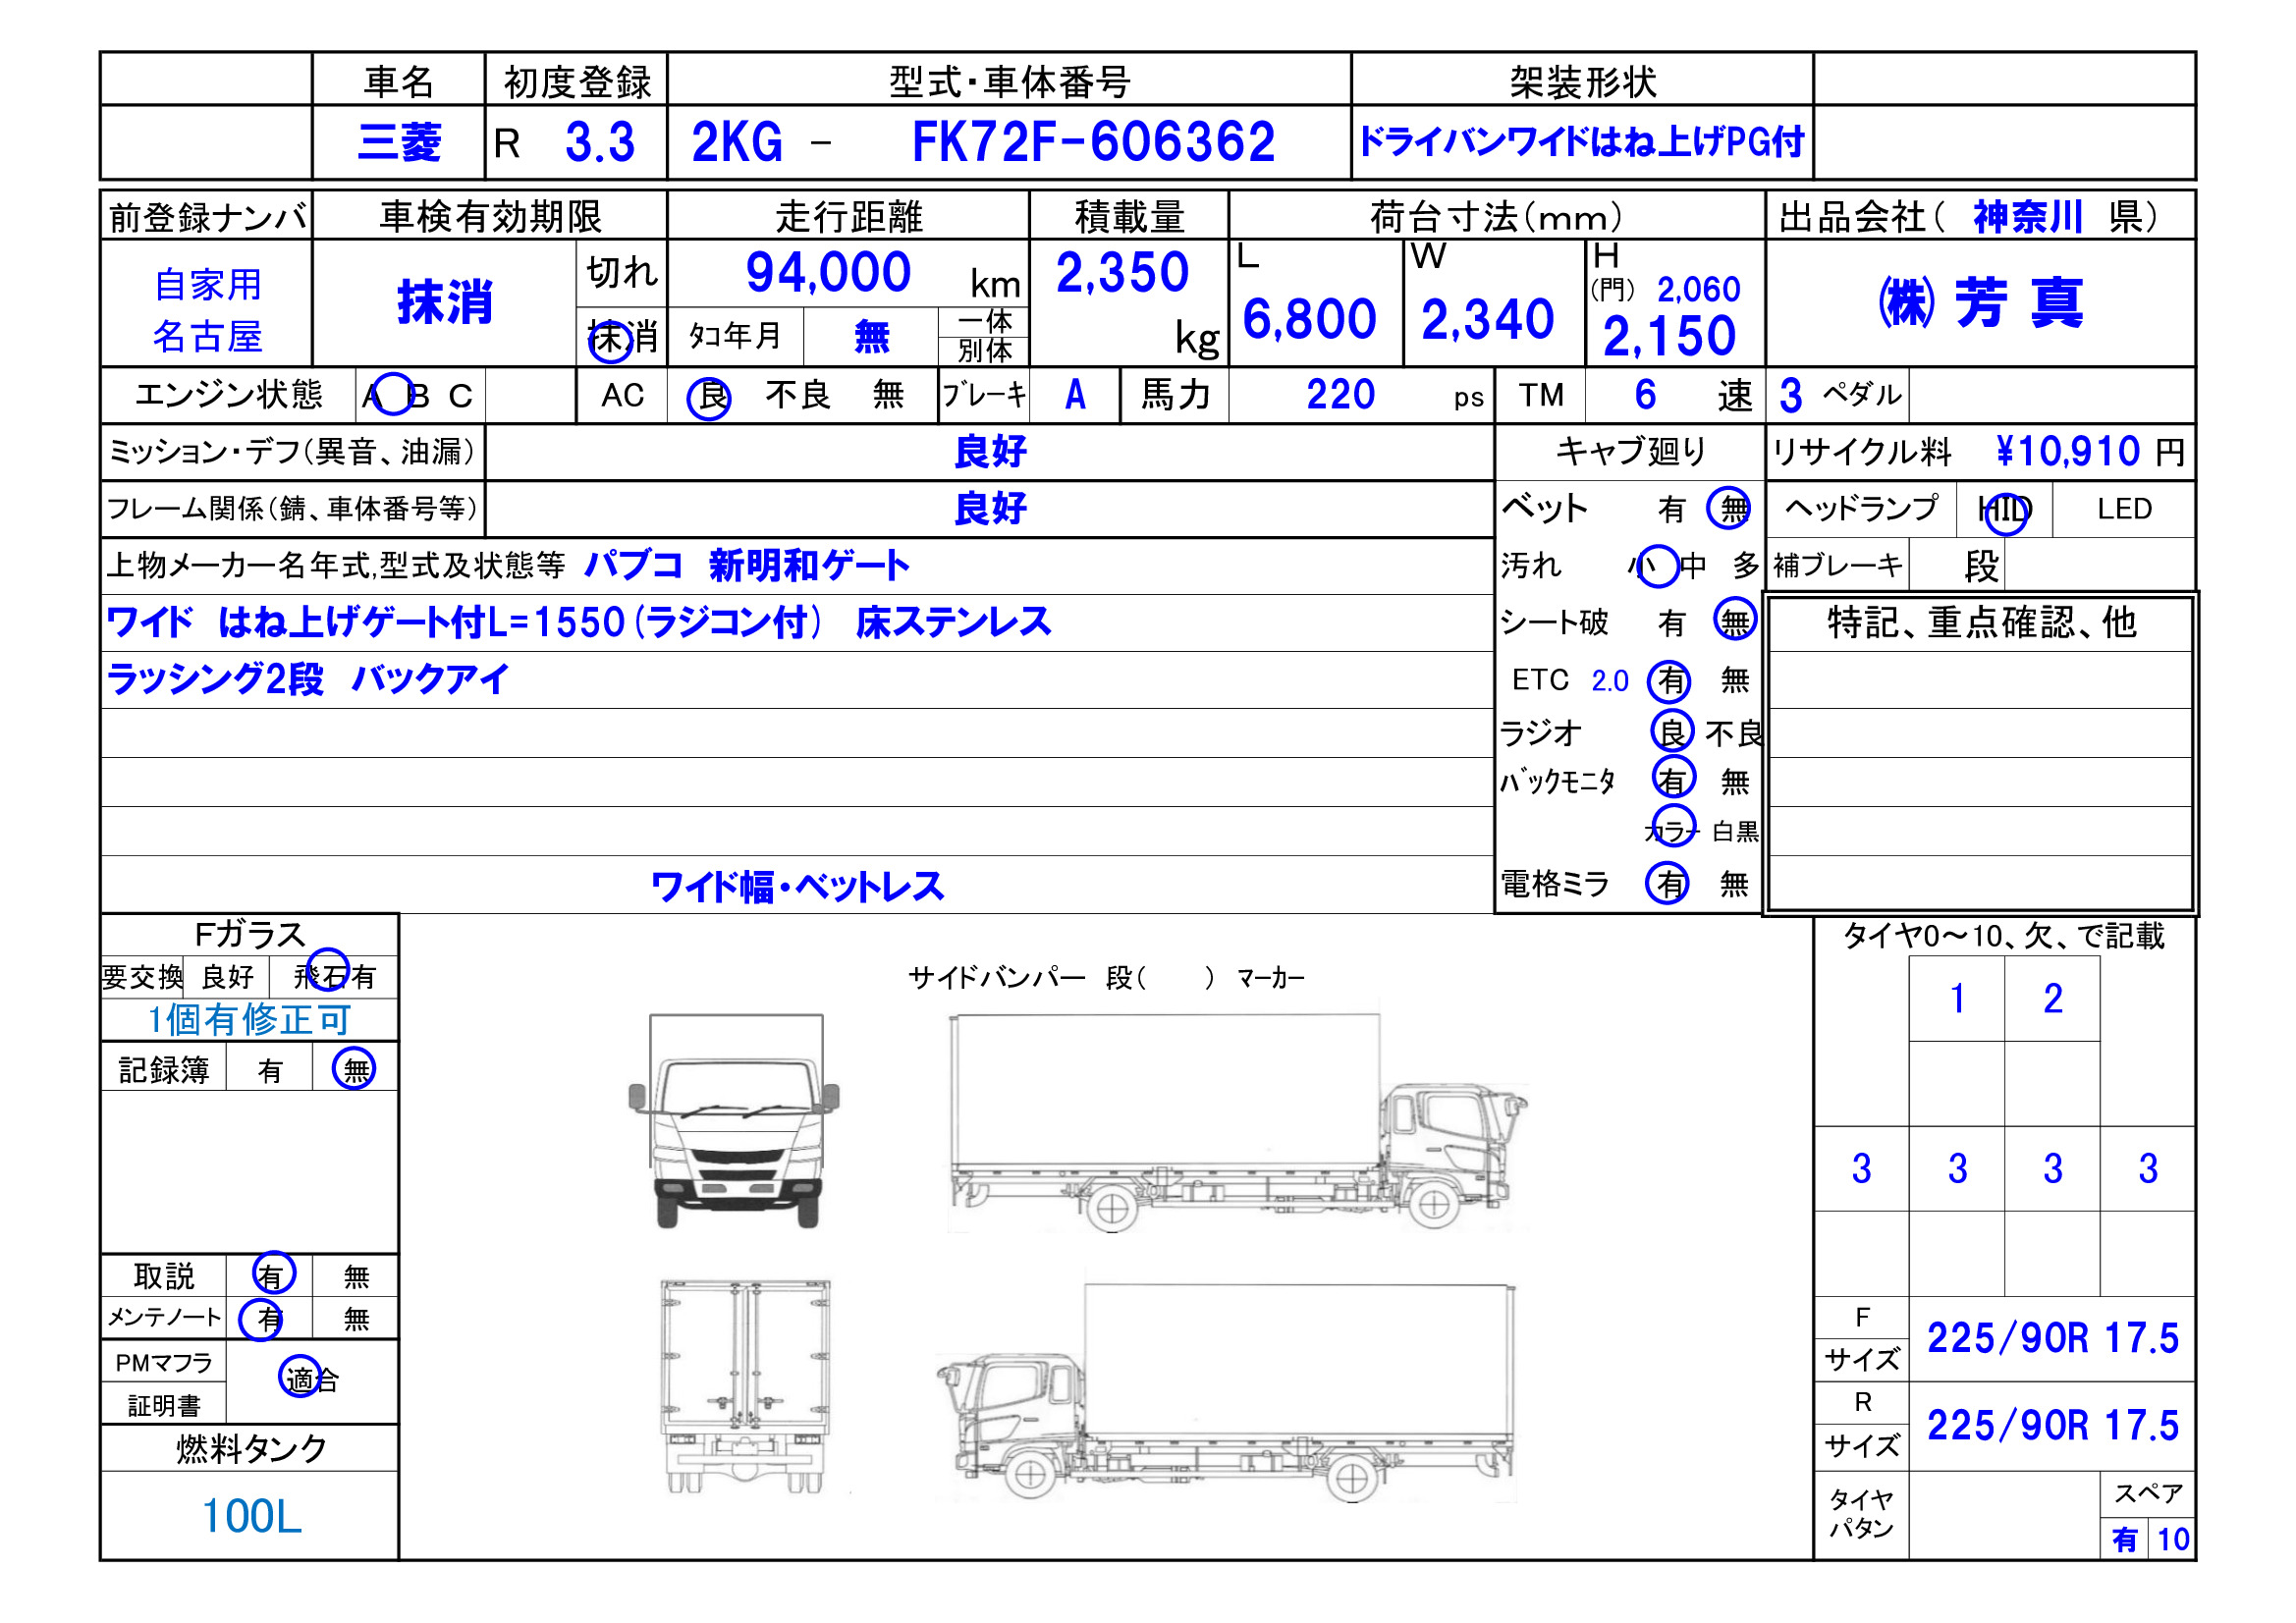Click the bed length value '6,800'
The height and width of the screenshot is (1623, 2296).
point(1309,320)
